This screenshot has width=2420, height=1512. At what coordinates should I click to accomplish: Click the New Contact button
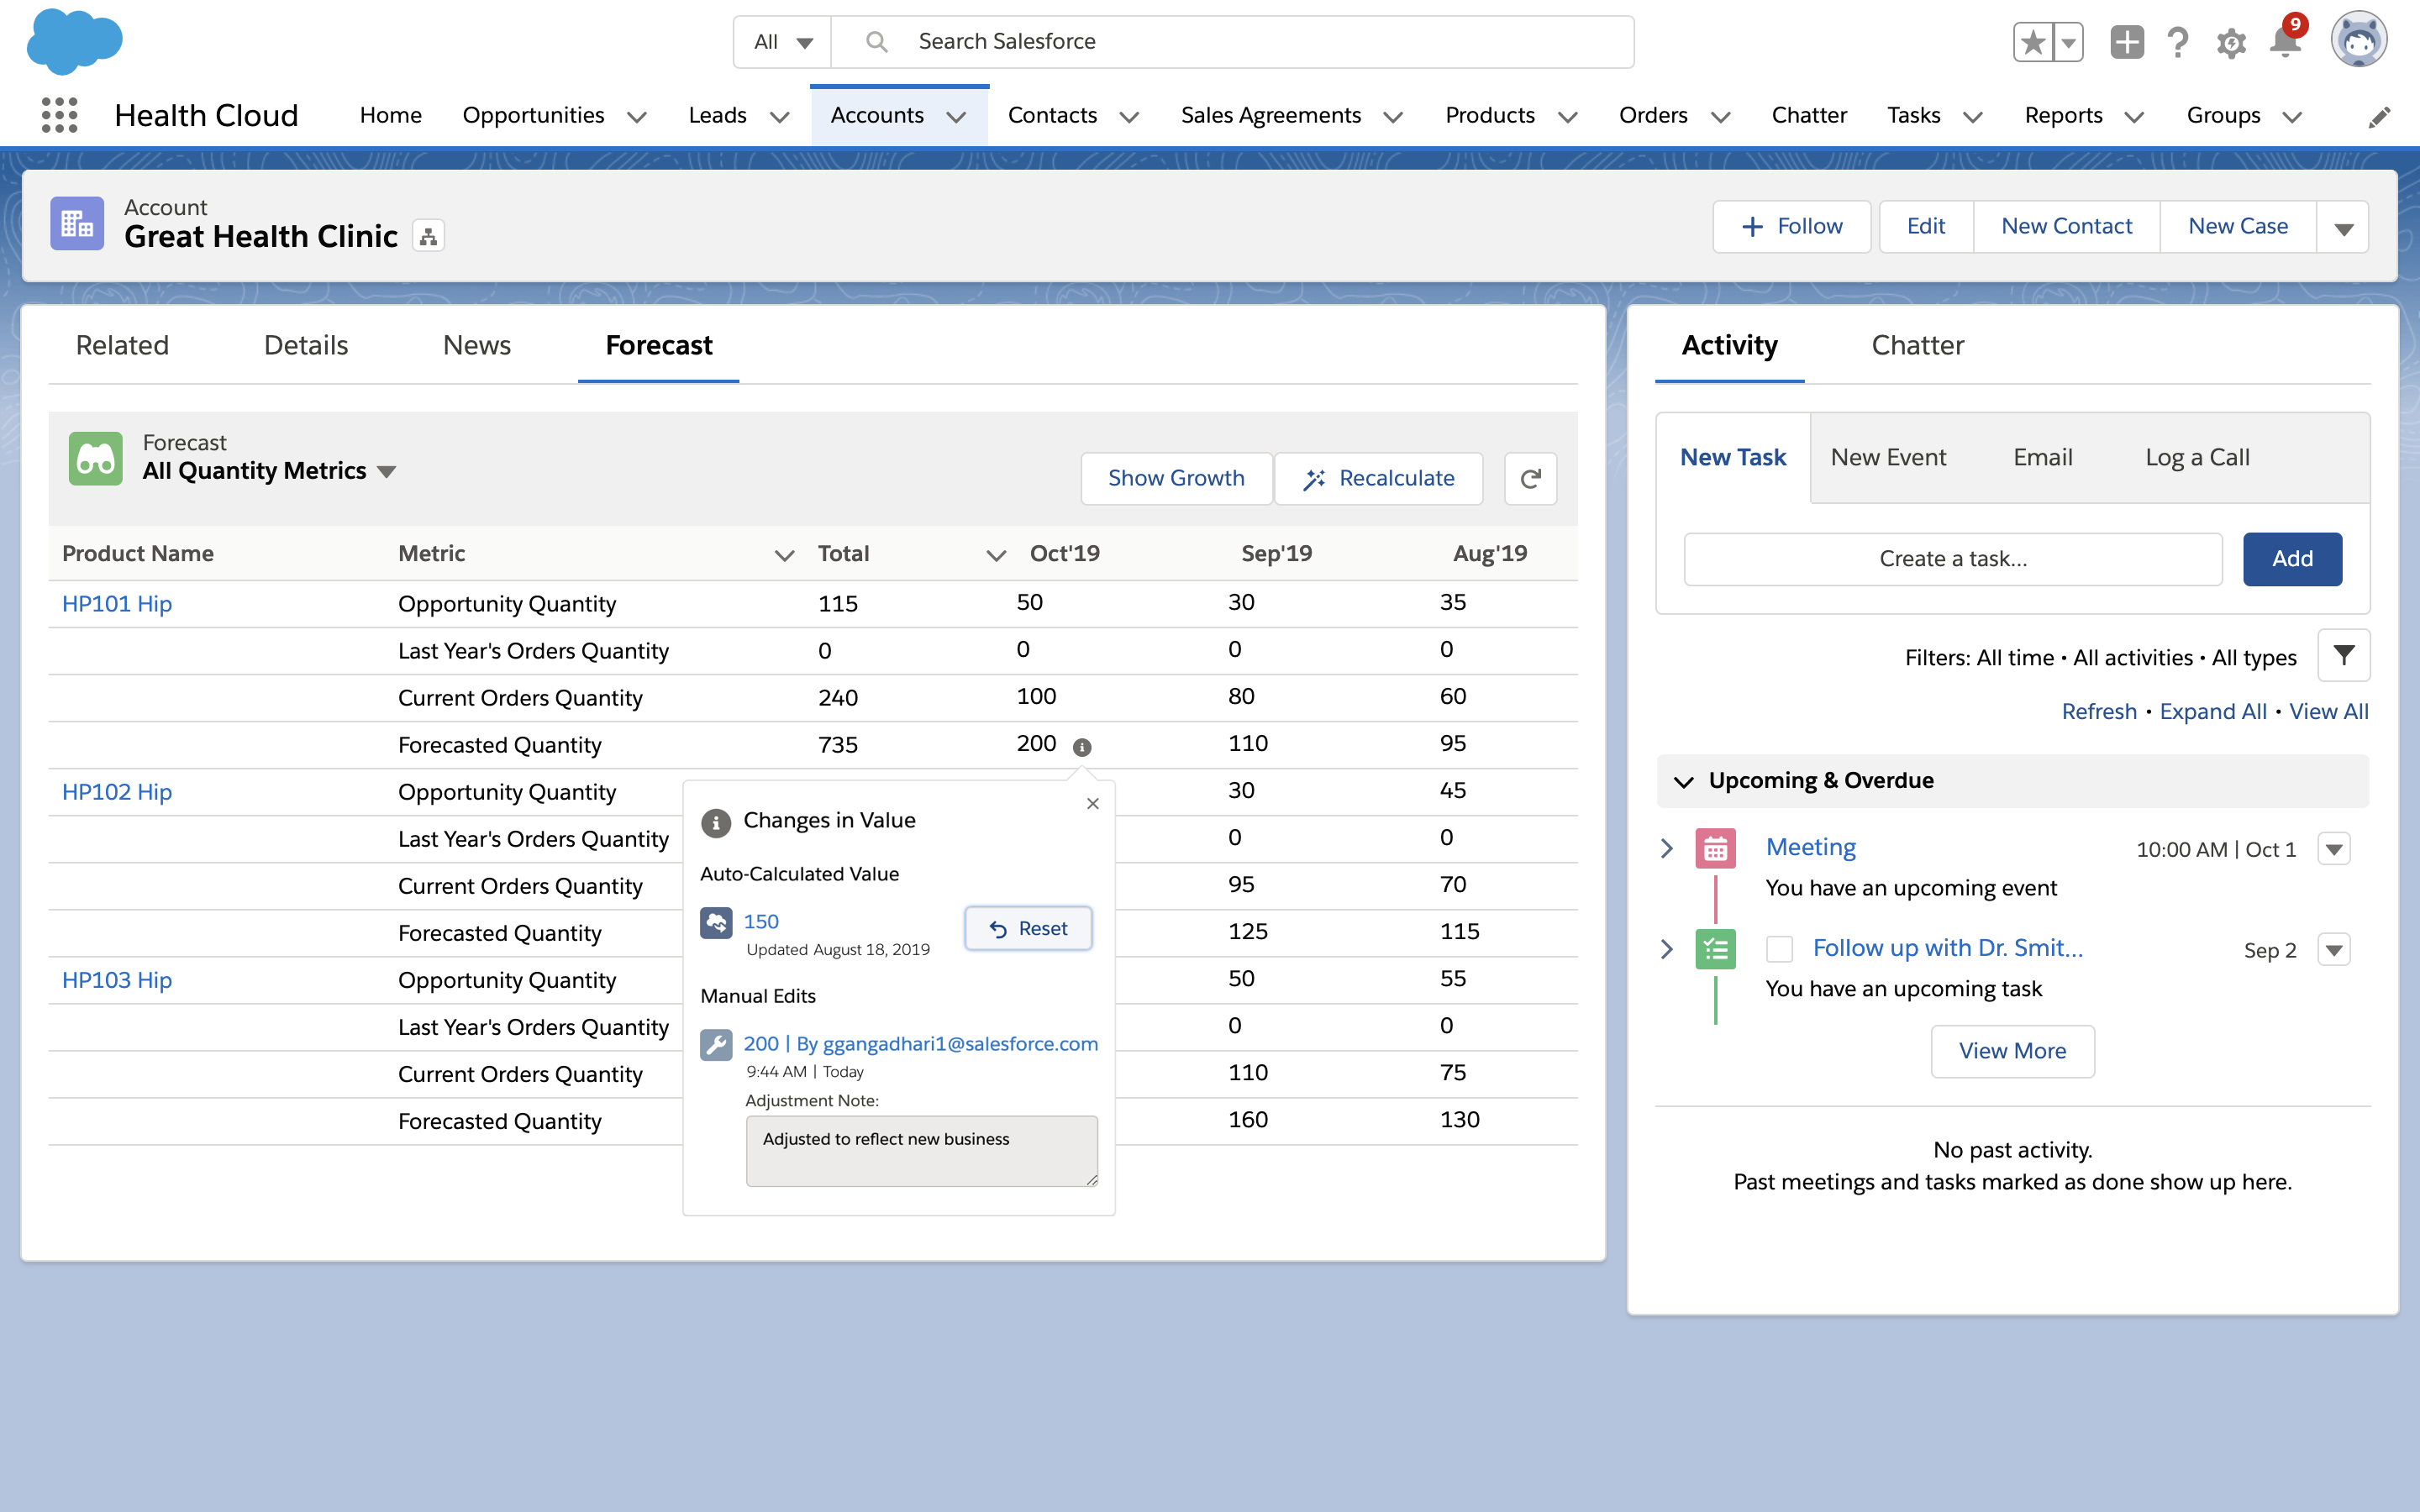(2066, 227)
